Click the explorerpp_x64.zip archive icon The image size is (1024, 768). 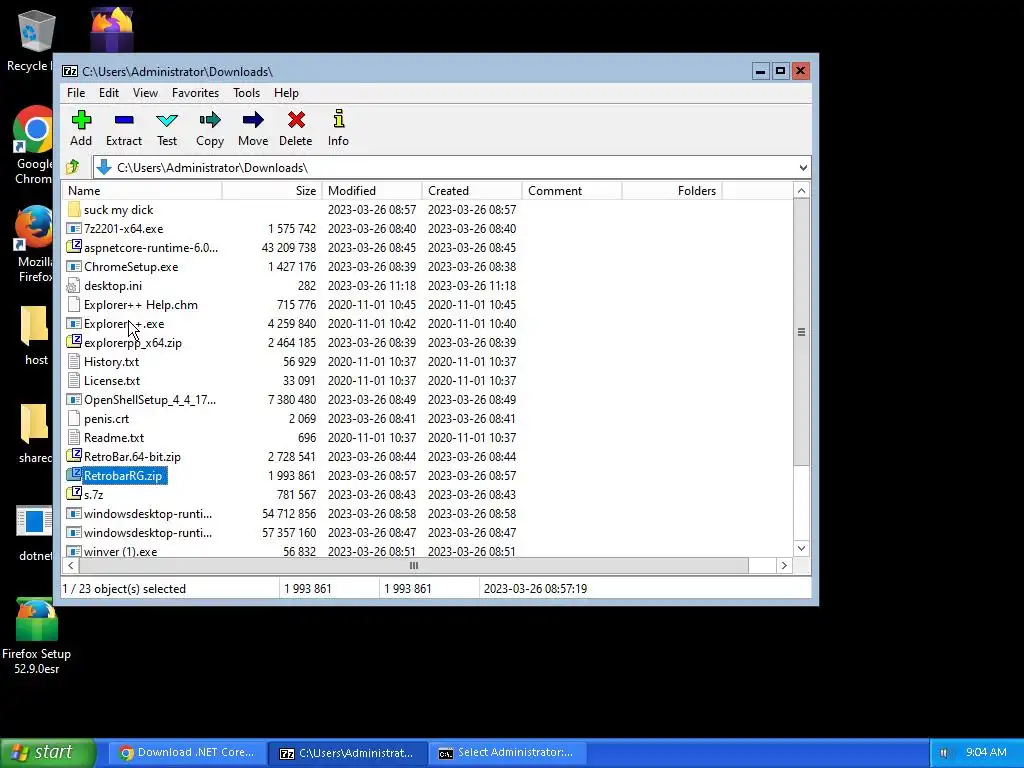point(74,342)
